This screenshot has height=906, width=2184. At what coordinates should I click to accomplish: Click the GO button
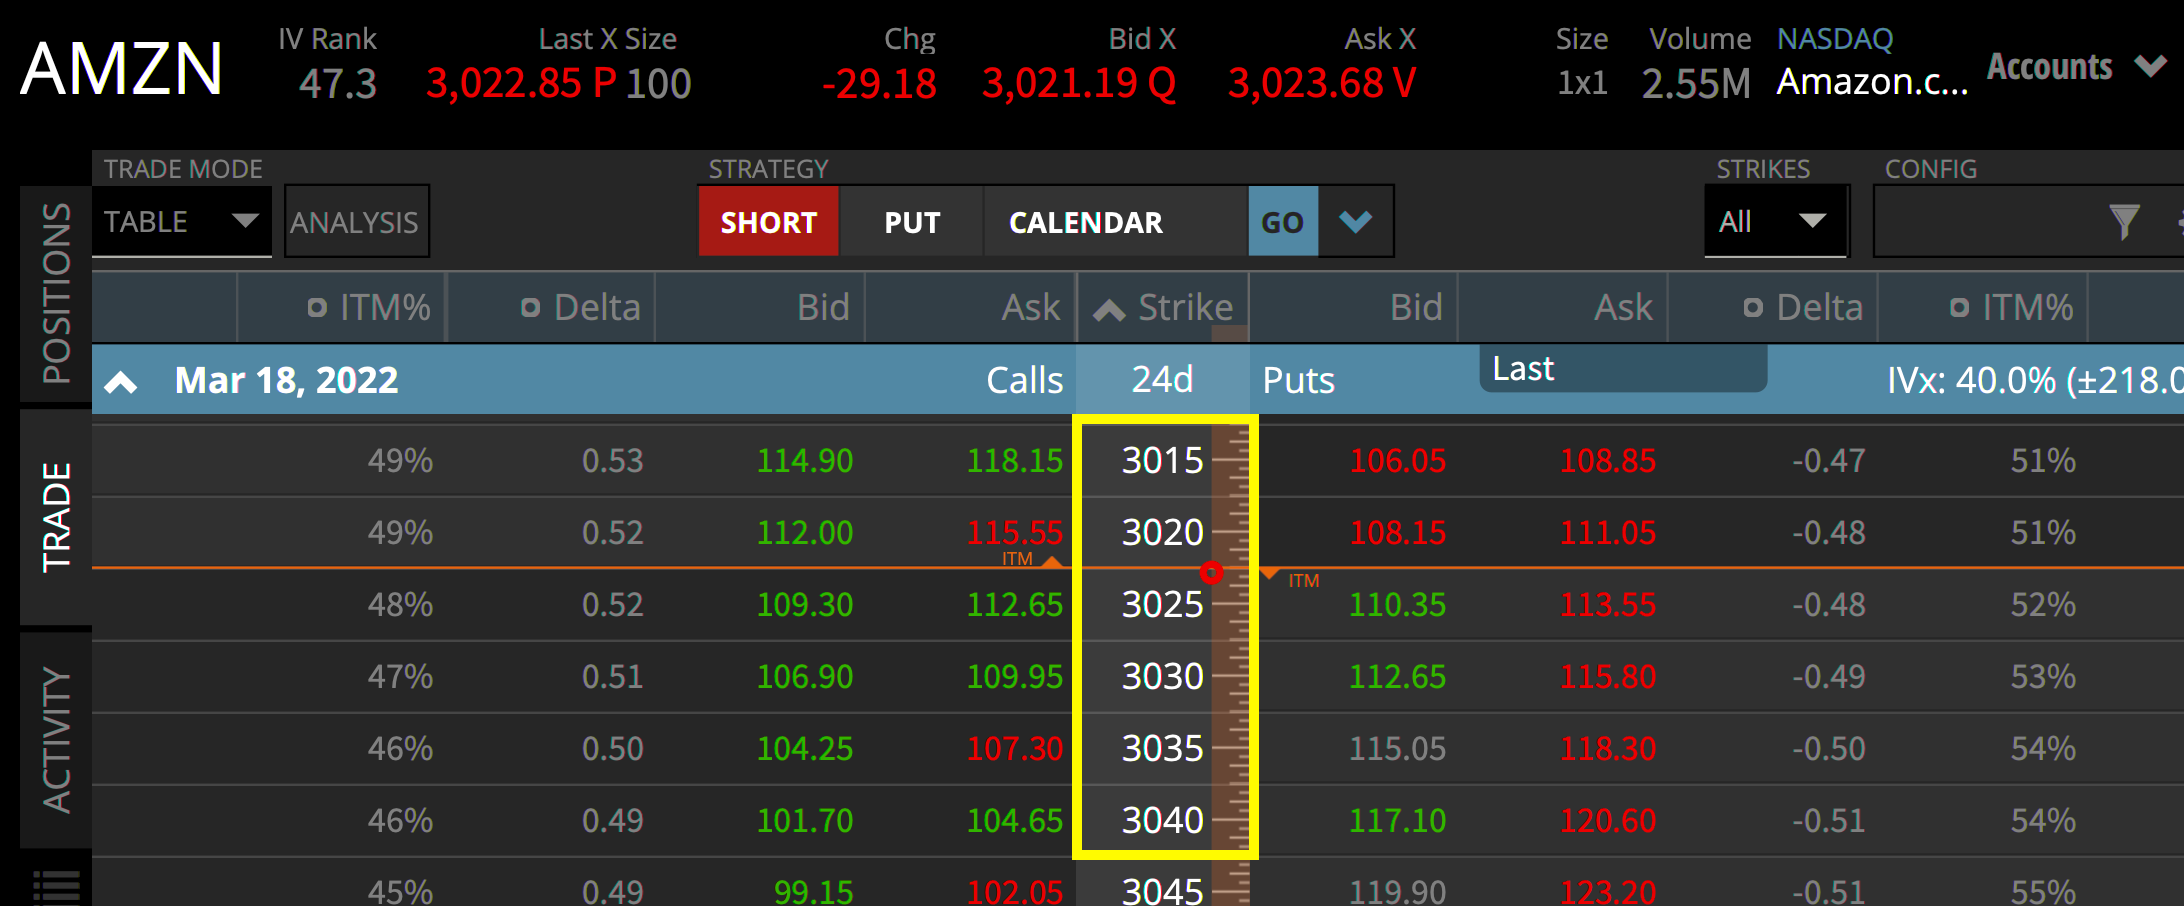click(1283, 221)
